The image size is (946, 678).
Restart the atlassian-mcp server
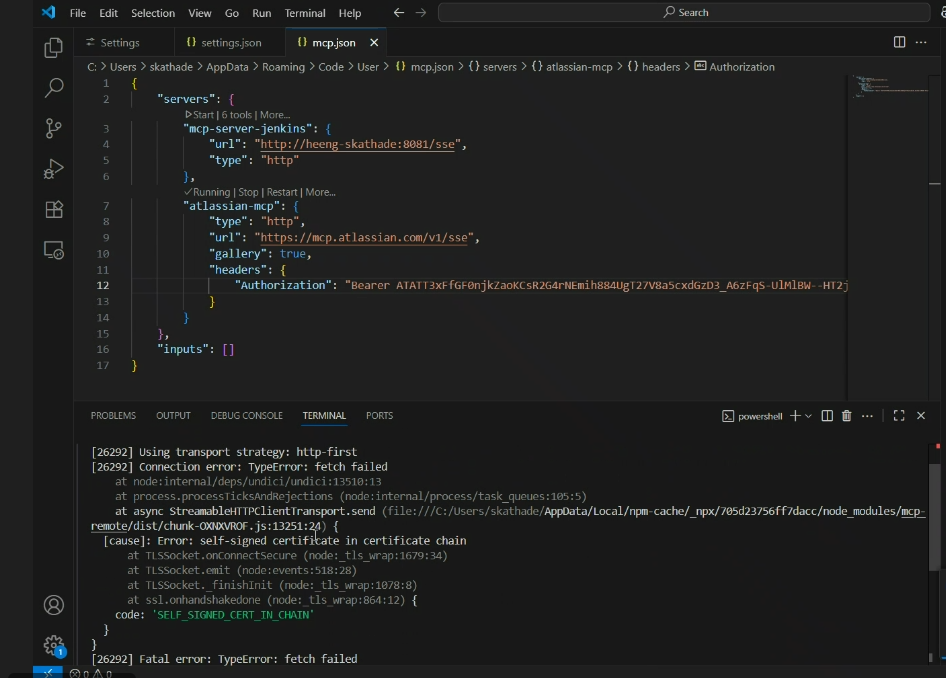(x=282, y=192)
